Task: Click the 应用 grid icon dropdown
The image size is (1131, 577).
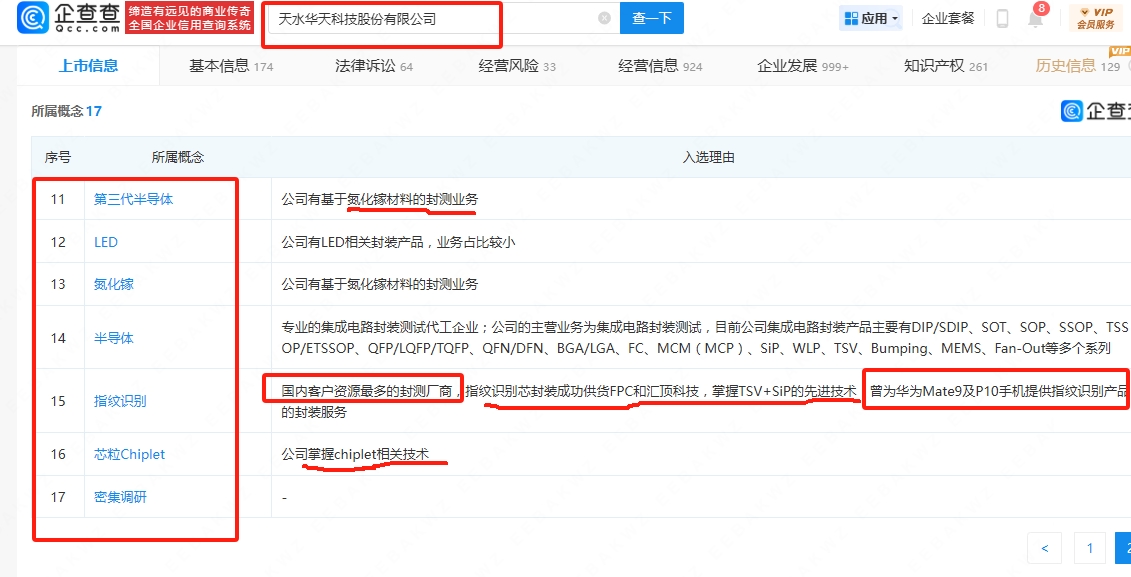Action: tap(871, 18)
